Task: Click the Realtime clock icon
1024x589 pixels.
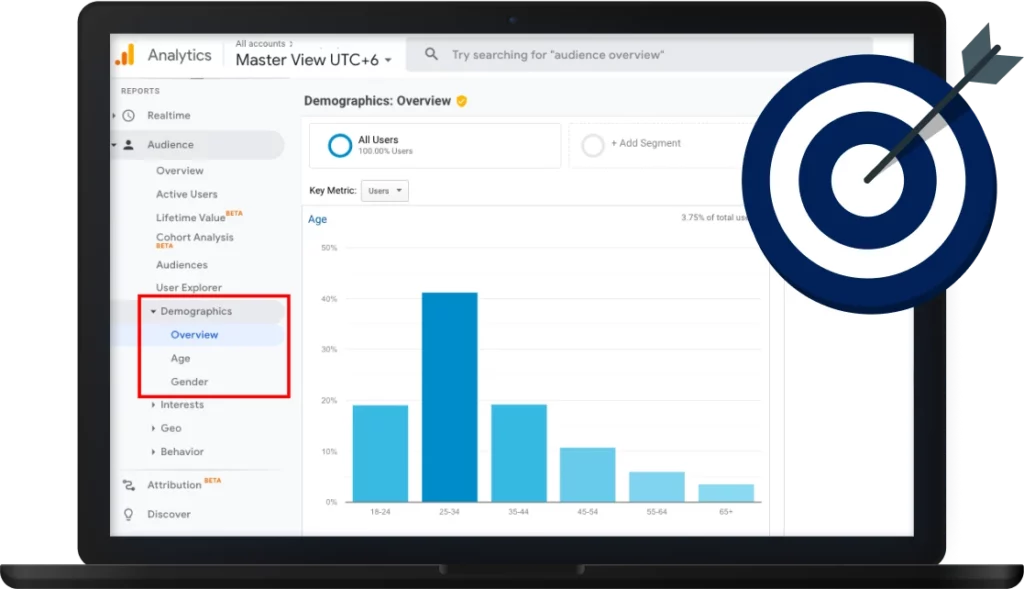Action: (128, 116)
